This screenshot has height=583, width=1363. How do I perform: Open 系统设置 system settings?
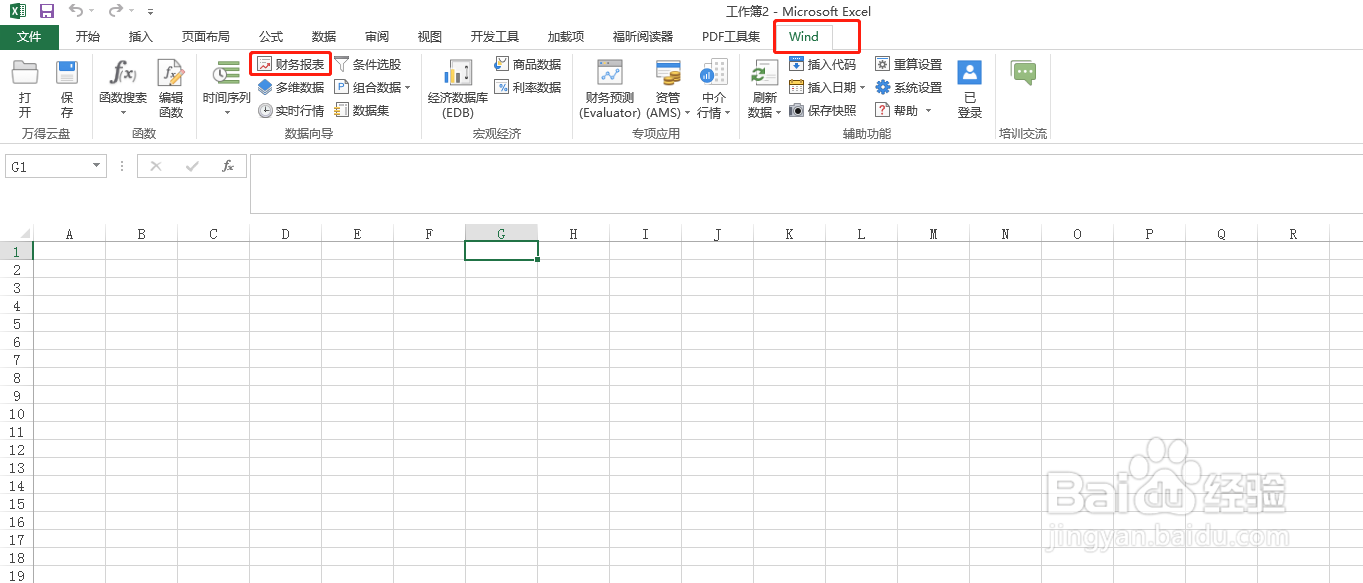pyautogui.click(x=908, y=87)
